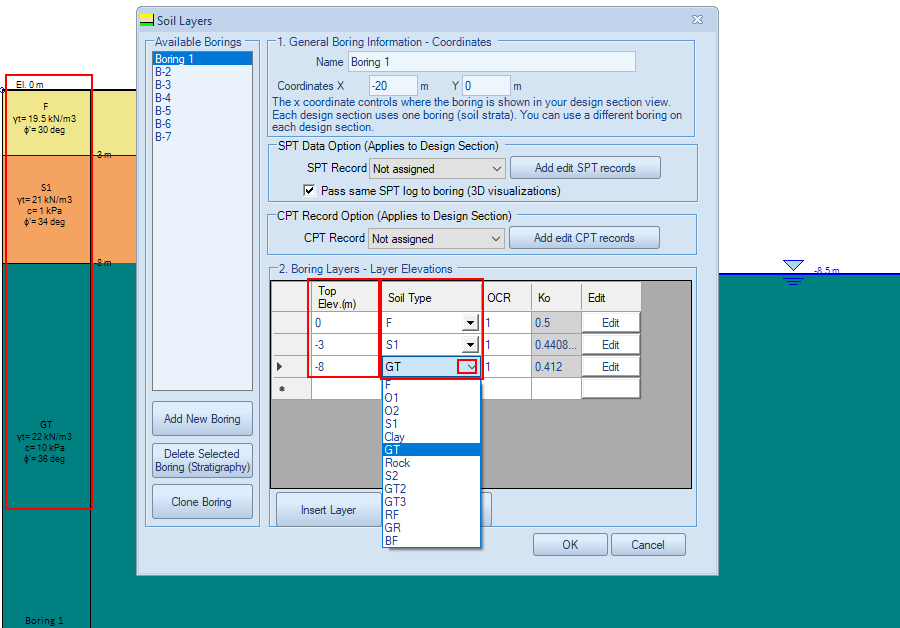Click the -8.5 m water level label

coord(827,270)
